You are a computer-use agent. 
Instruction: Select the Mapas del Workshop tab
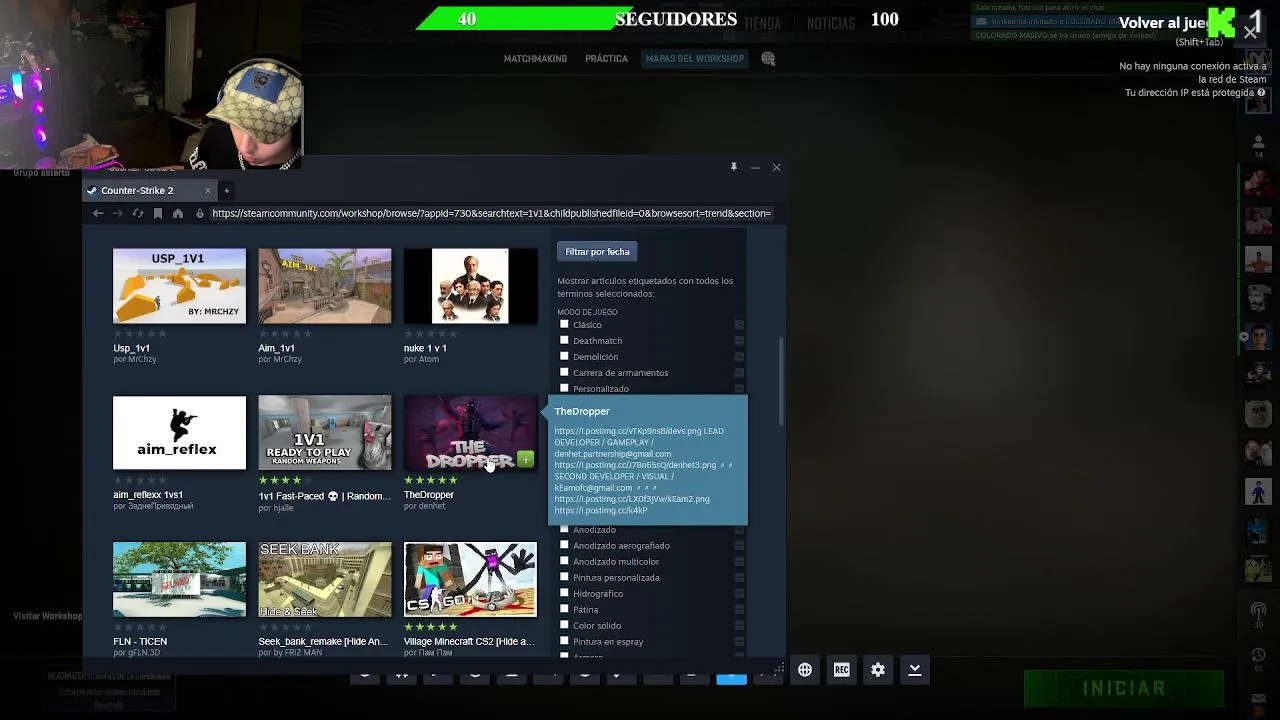point(695,59)
